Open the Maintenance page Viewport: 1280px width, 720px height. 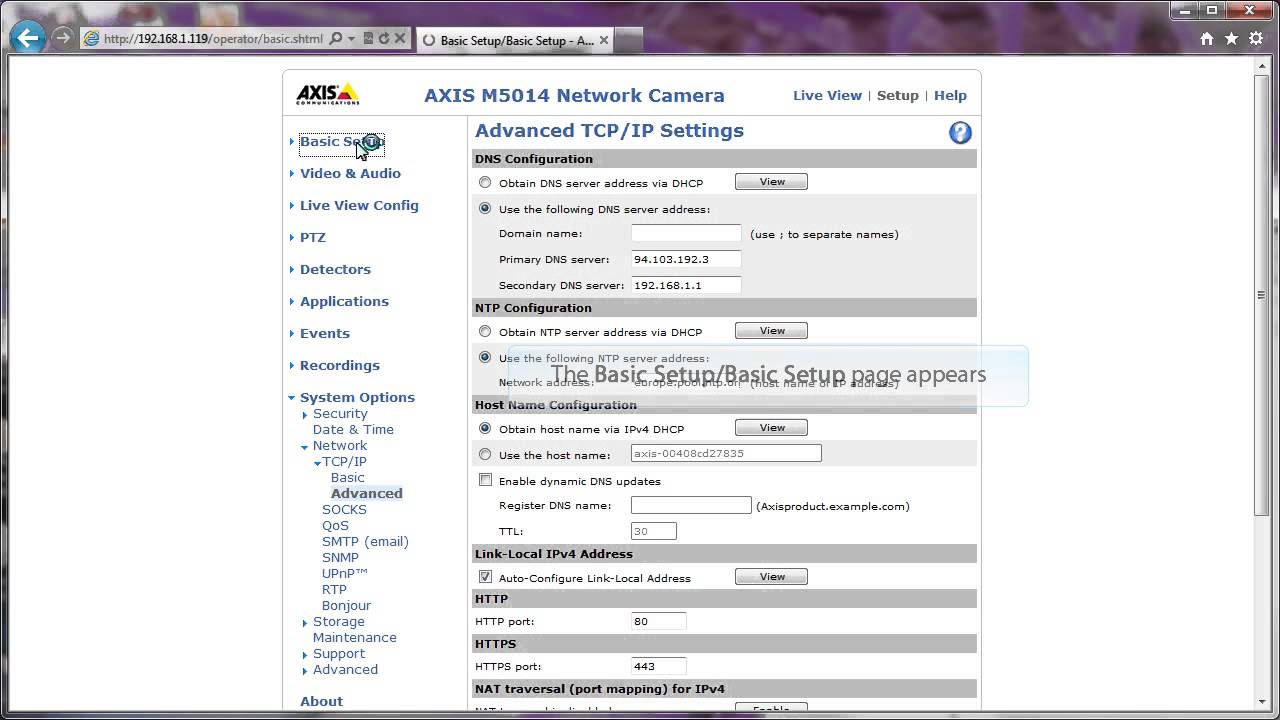pyautogui.click(x=355, y=637)
